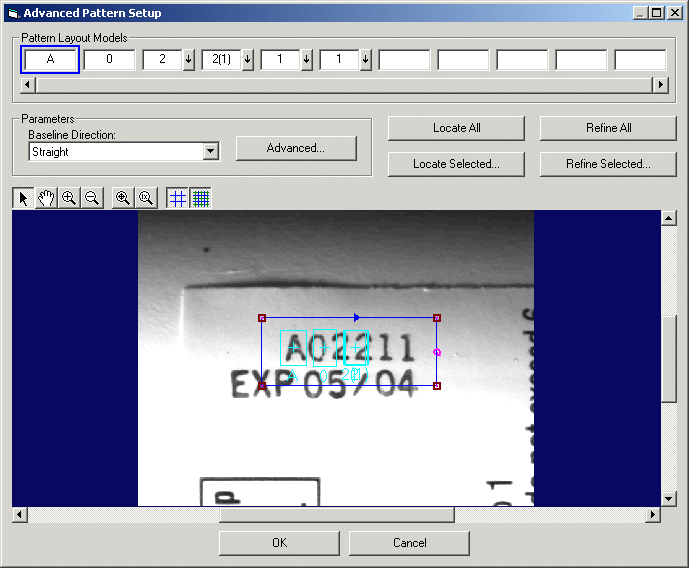
Task: Toggle the coarse grid overlay icon
Action: pos(178,198)
